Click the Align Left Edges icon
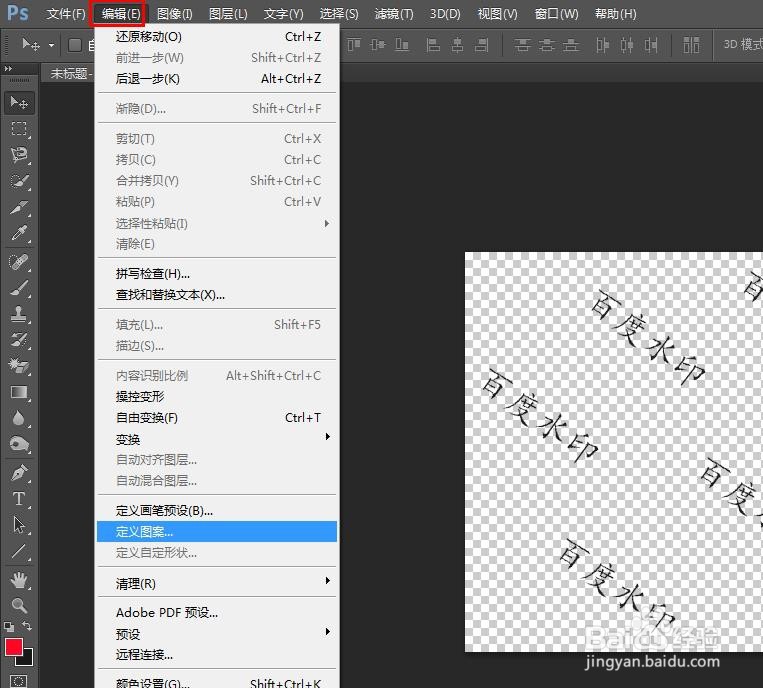This screenshot has height=688, width=763. 433,45
